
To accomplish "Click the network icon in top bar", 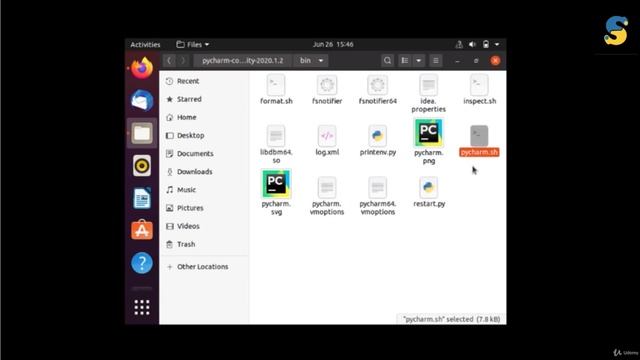I will pos(459,44).
